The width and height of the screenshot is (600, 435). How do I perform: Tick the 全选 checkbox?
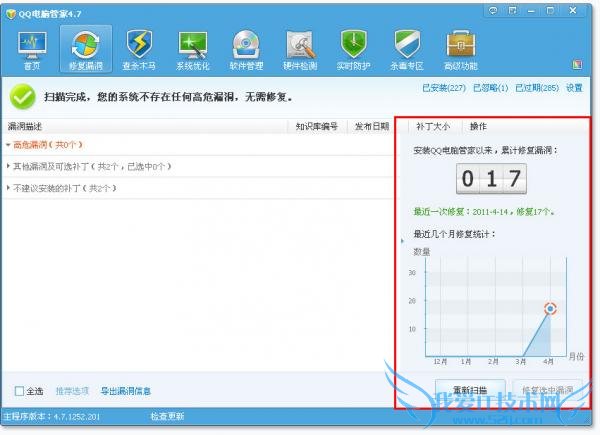19,391
